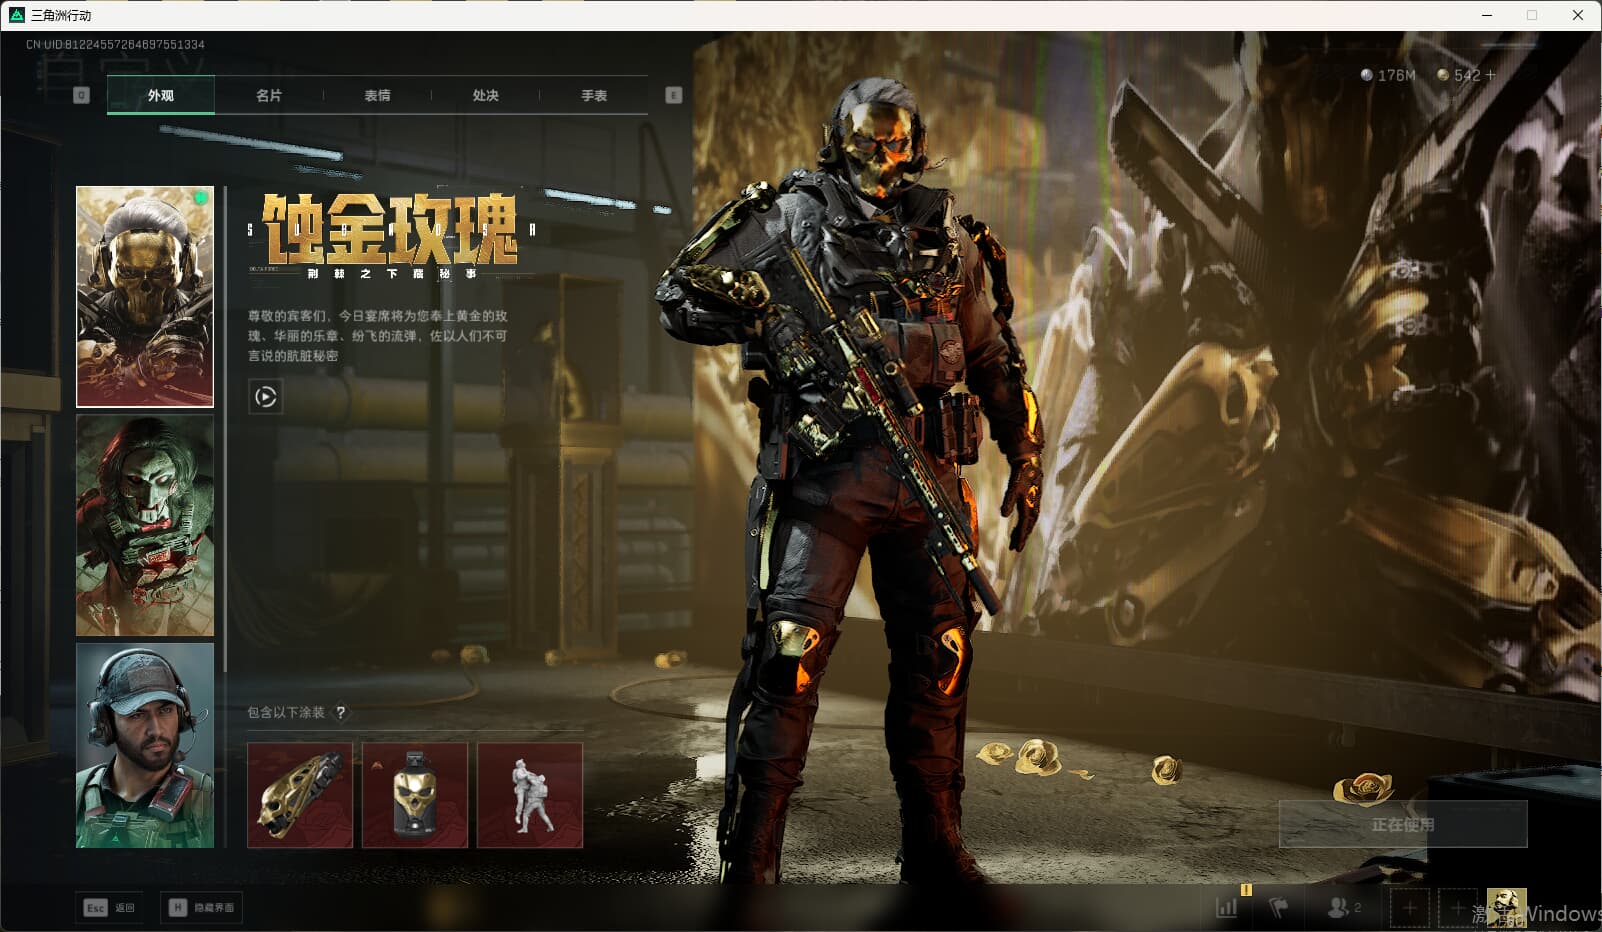Click the 正在使用 button
The height and width of the screenshot is (932, 1602).
click(1403, 824)
